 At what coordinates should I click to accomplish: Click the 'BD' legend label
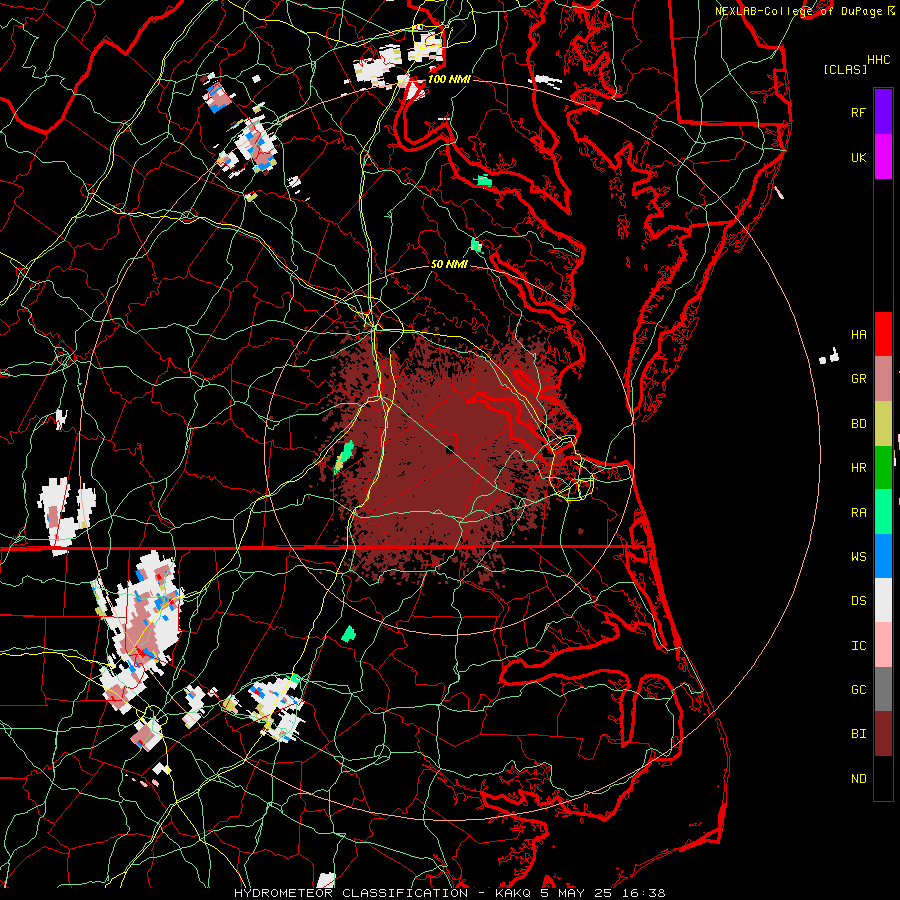[859, 424]
